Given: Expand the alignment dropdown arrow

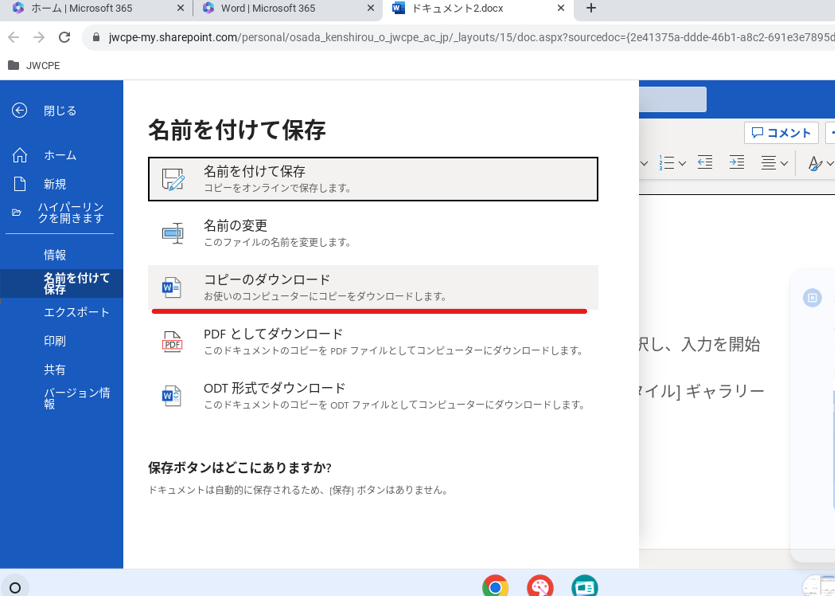Looking at the screenshot, I should click(x=783, y=163).
